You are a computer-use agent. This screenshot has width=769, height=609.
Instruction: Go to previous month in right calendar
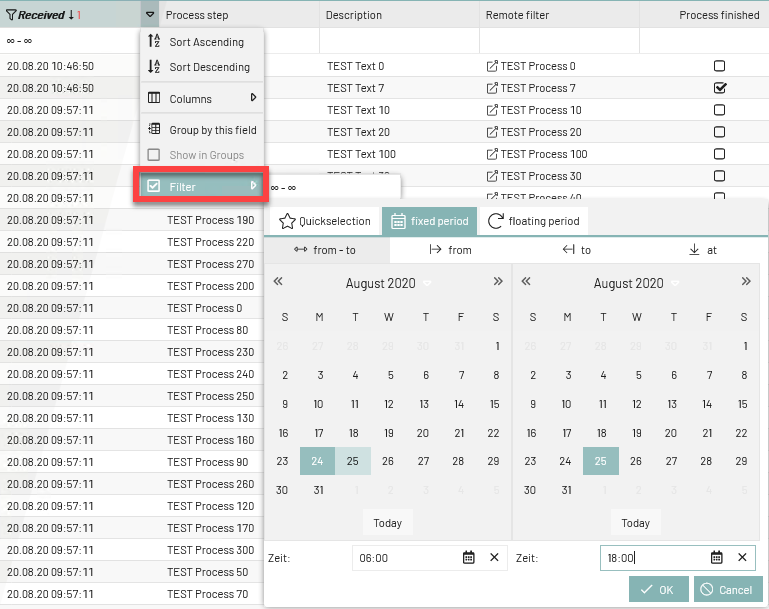click(x=526, y=281)
